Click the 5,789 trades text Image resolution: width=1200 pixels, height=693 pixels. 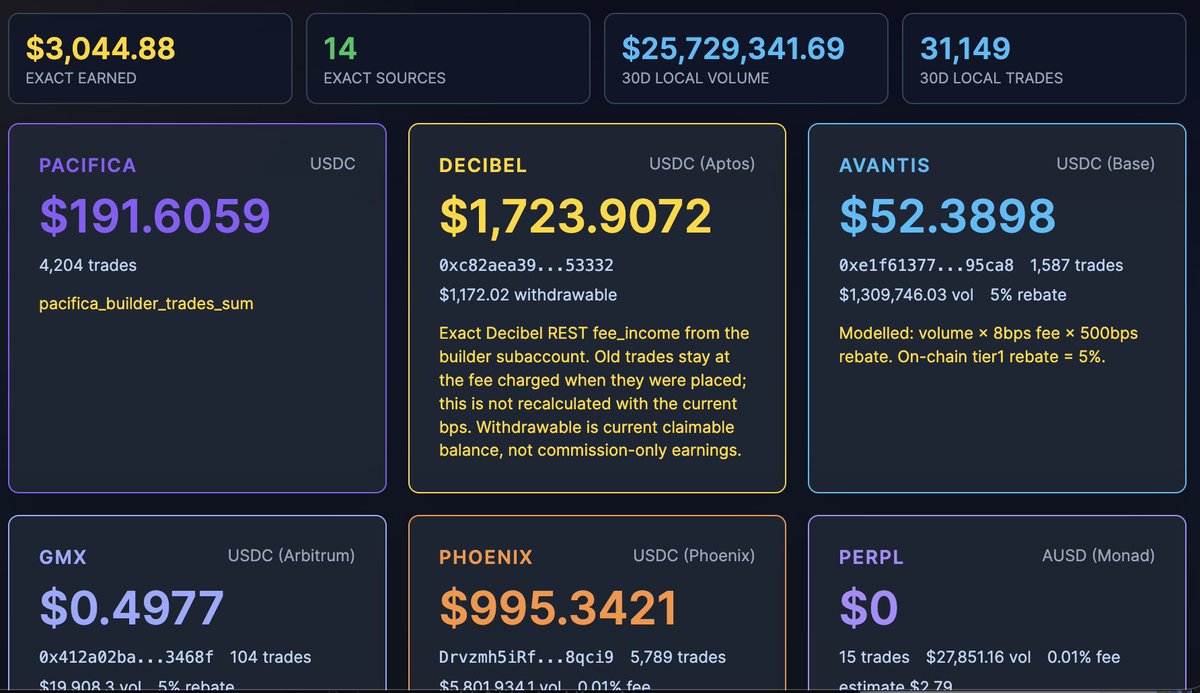[x=678, y=657]
